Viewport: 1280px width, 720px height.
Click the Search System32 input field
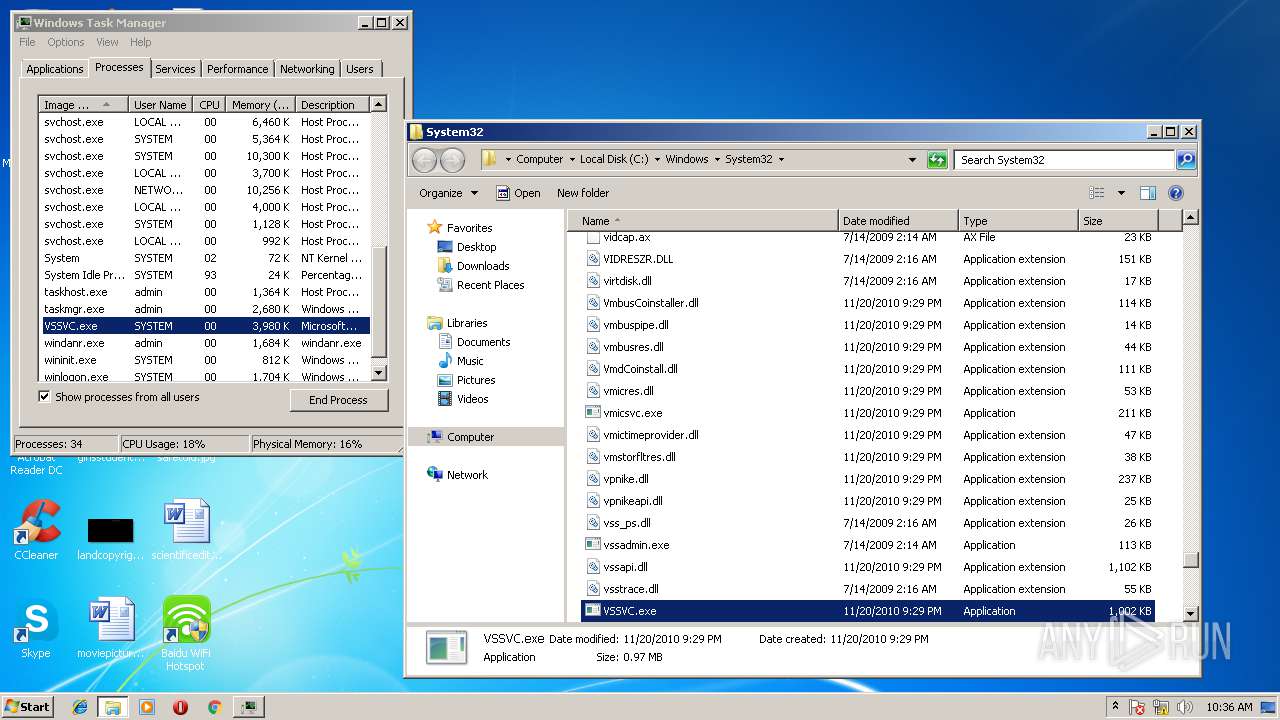1064,160
